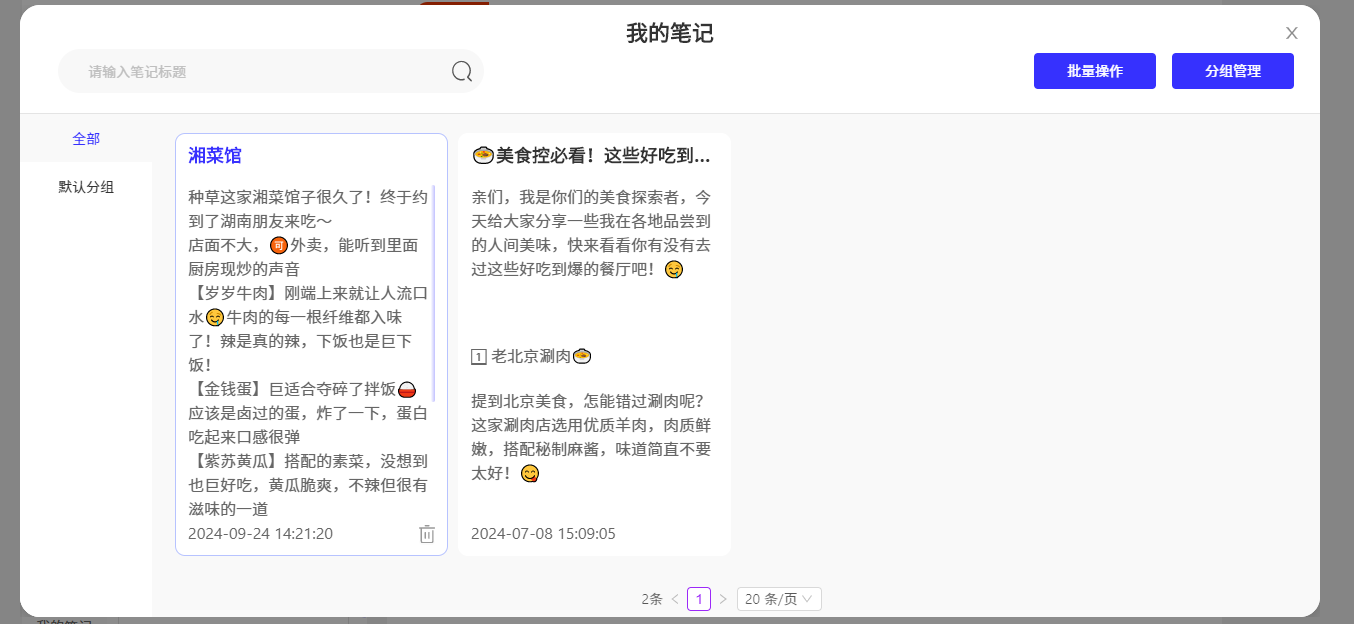This screenshot has height=624, width=1354.
Task: Click the 2024-07-08 15:09:05 timestamp
Action: [x=543, y=534]
